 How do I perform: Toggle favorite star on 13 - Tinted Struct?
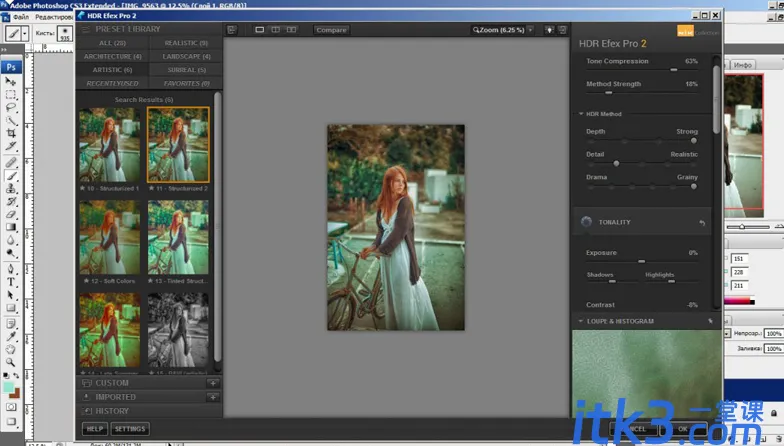150,281
